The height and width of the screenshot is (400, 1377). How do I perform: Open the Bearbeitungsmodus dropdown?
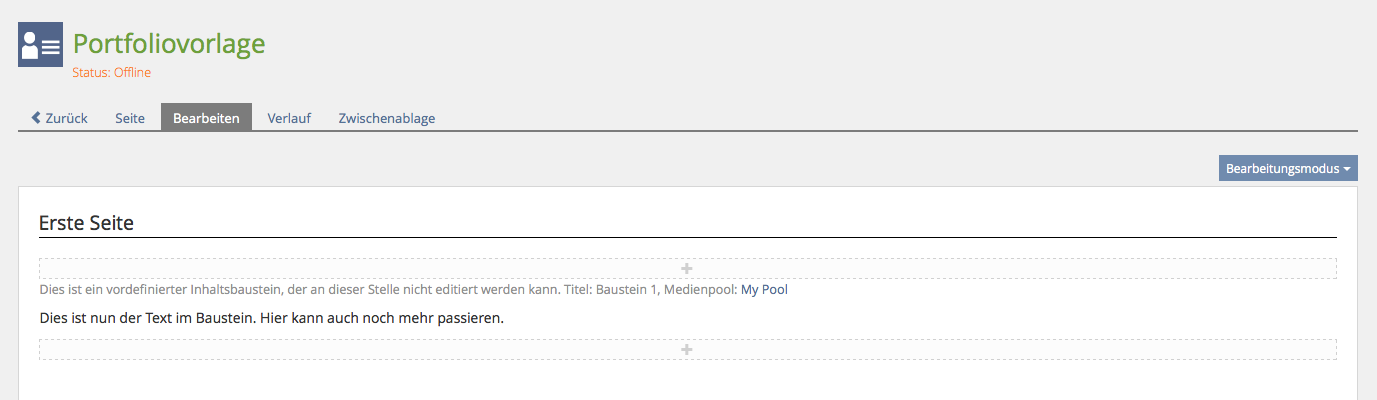[1282, 169]
